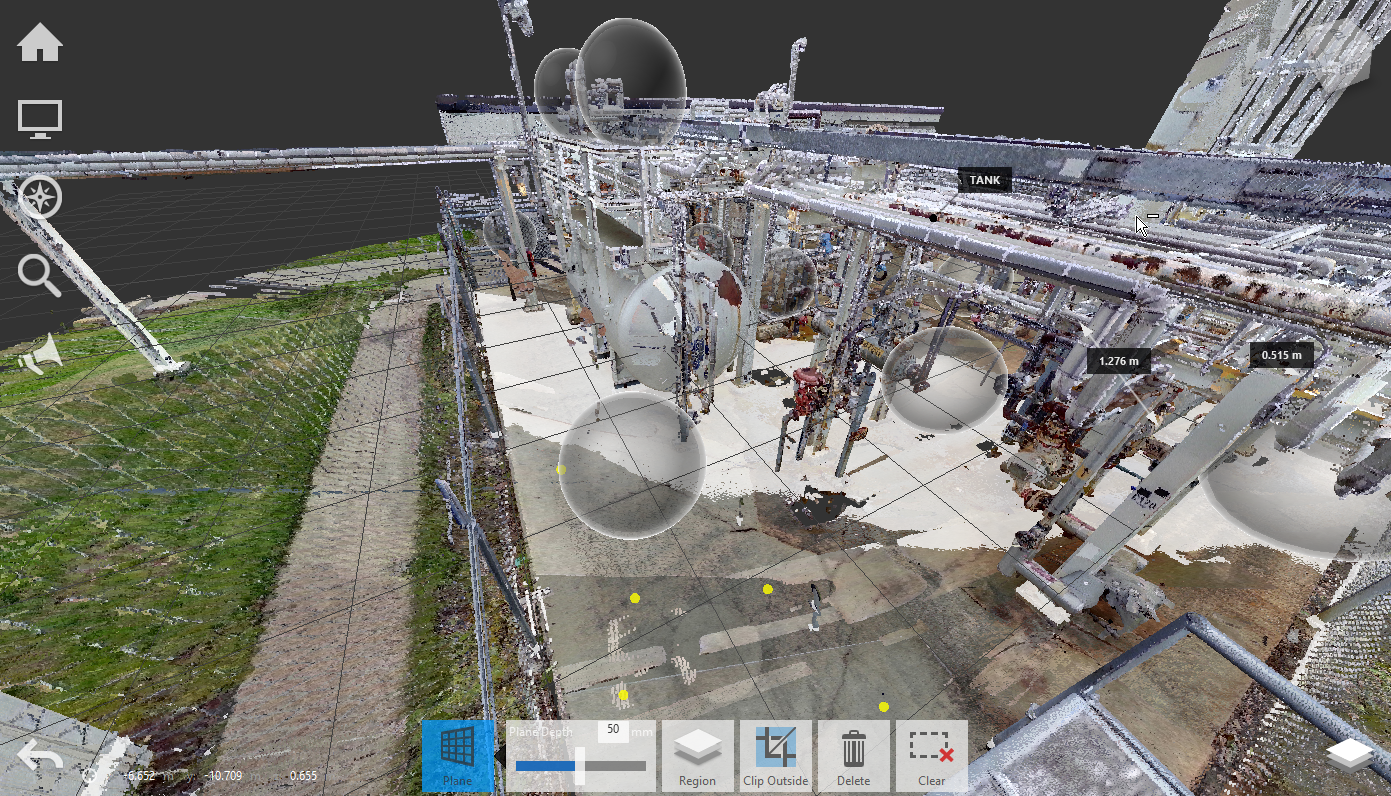This screenshot has width=1391, height=796.
Task: Open the display monitor icon
Action: (x=40, y=120)
